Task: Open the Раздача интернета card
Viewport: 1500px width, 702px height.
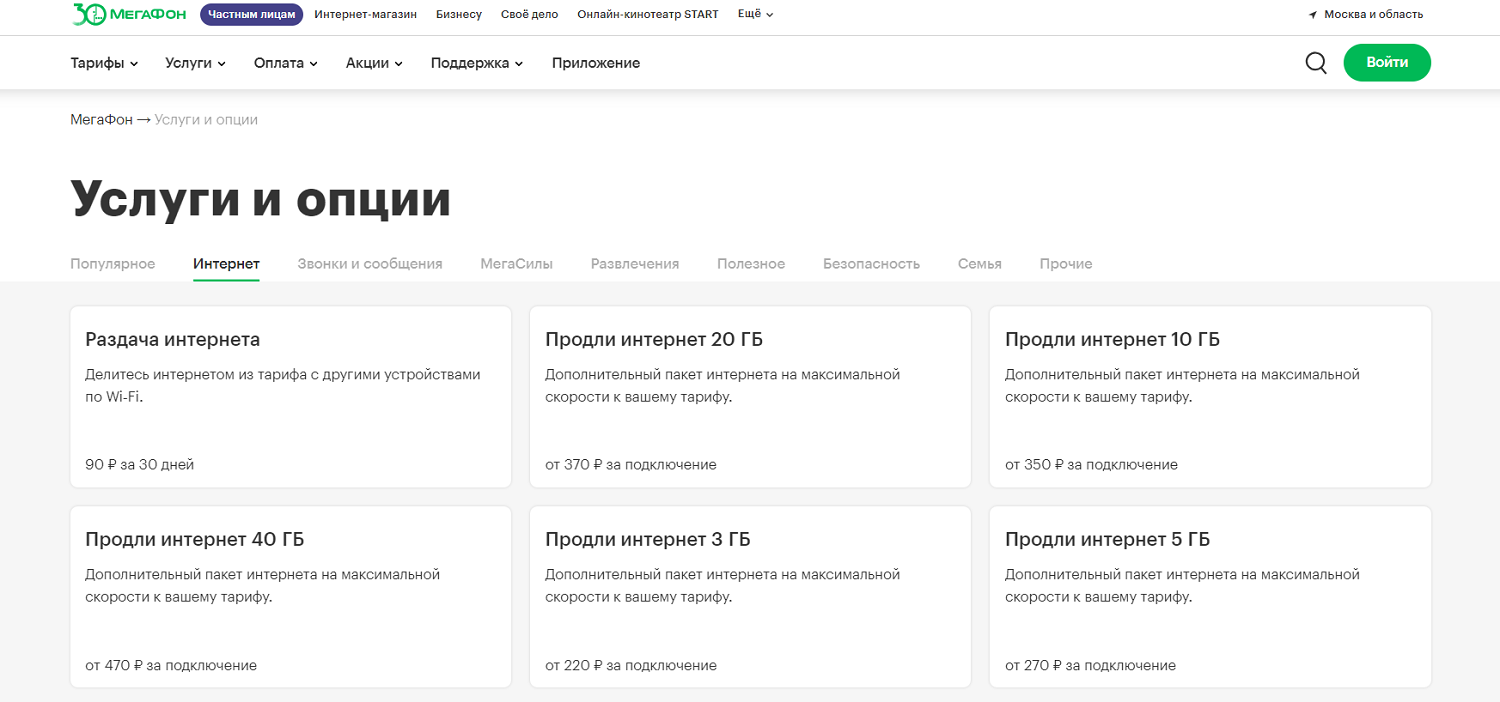Action: pyautogui.click(x=291, y=397)
